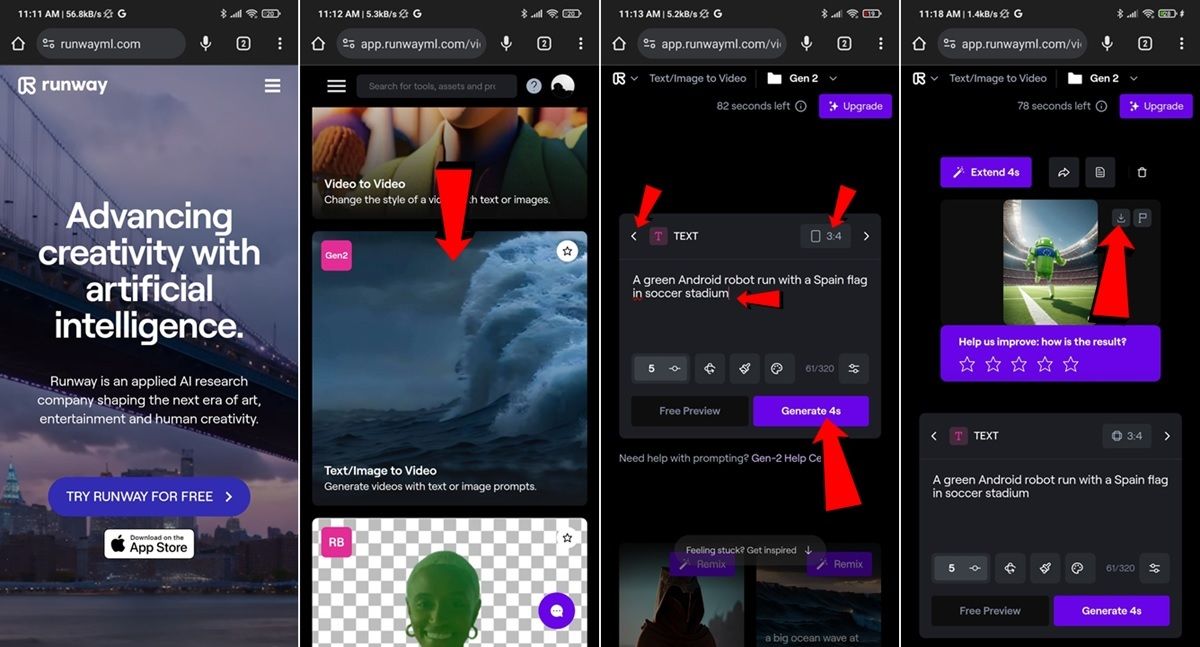The image size is (1200, 647).
Task: Click Extend 4s button
Action: click(x=986, y=172)
